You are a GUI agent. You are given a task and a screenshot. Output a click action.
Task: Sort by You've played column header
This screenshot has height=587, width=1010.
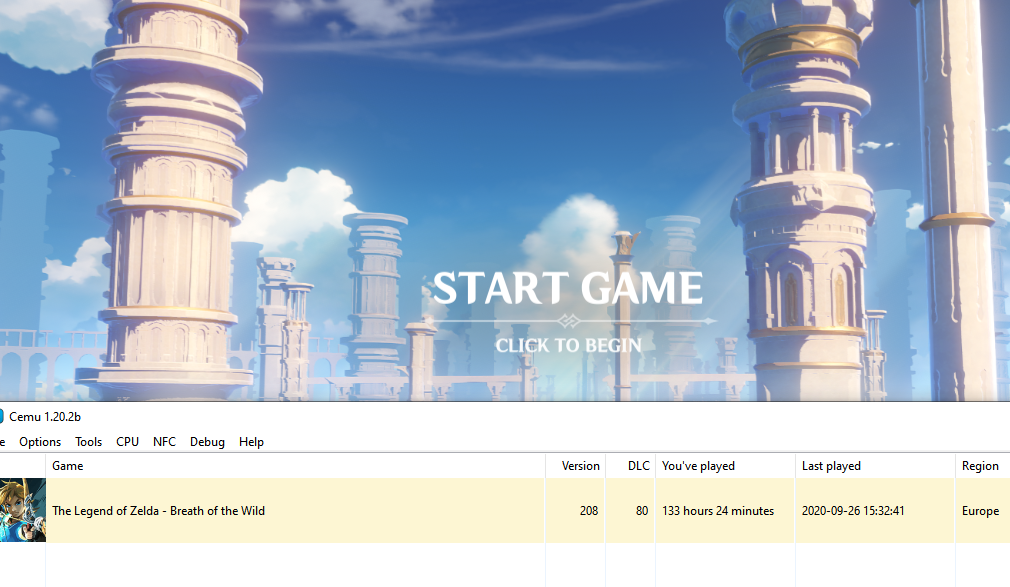click(x=725, y=466)
